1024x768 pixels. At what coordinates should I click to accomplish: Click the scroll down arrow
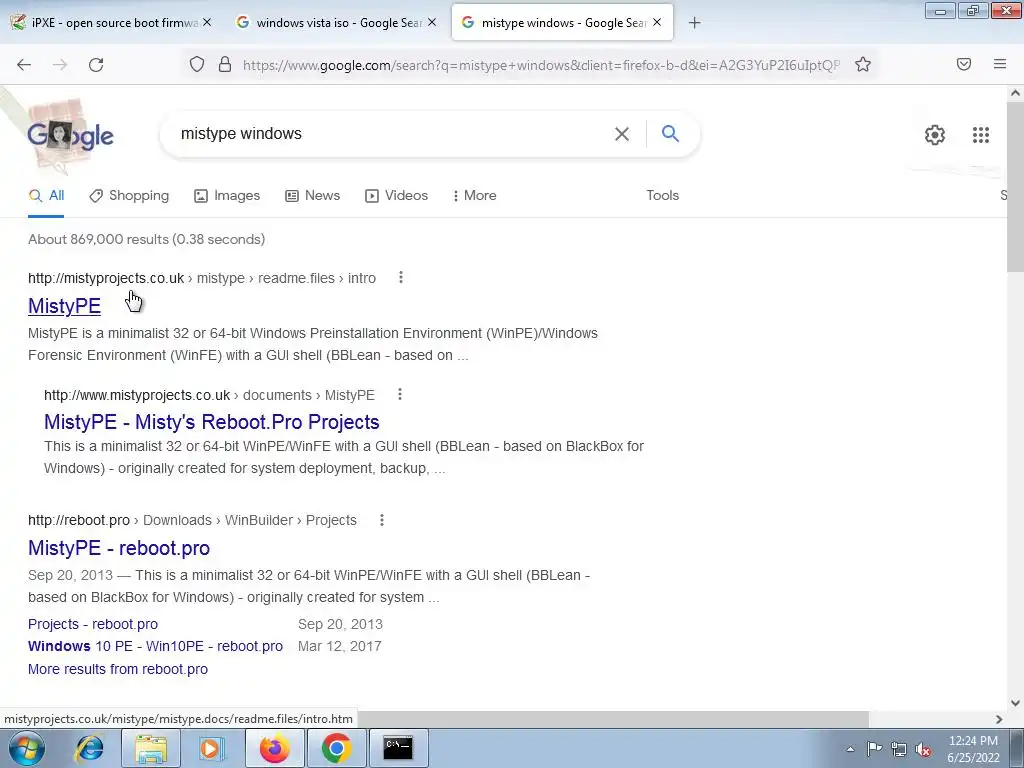1015,703
